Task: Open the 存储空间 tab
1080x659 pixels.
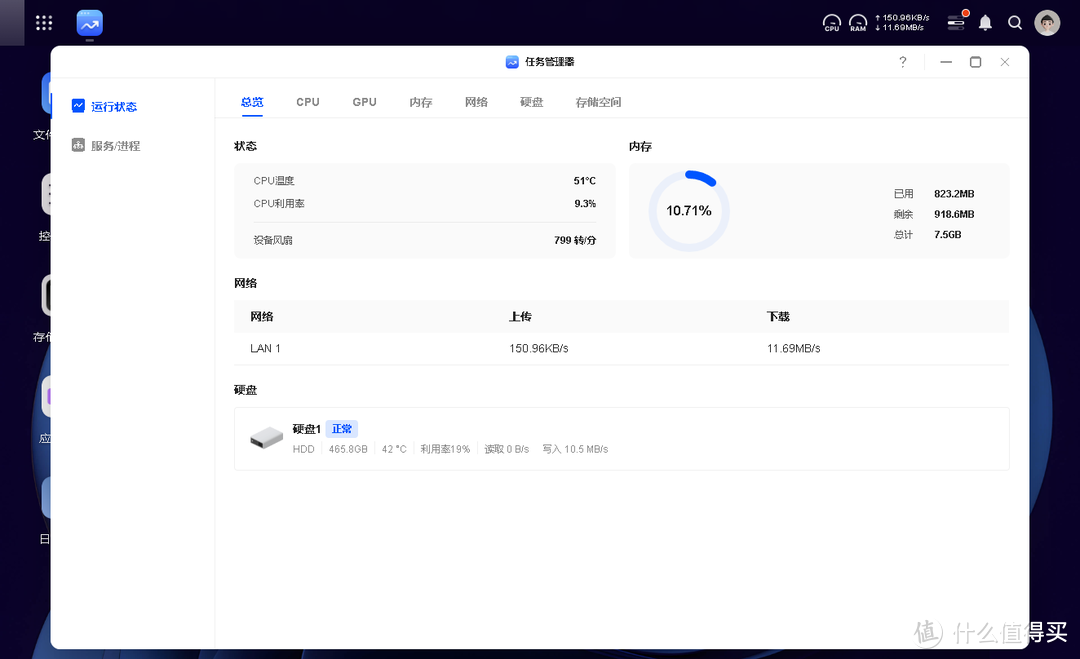Action: click(x=598, y=102)
